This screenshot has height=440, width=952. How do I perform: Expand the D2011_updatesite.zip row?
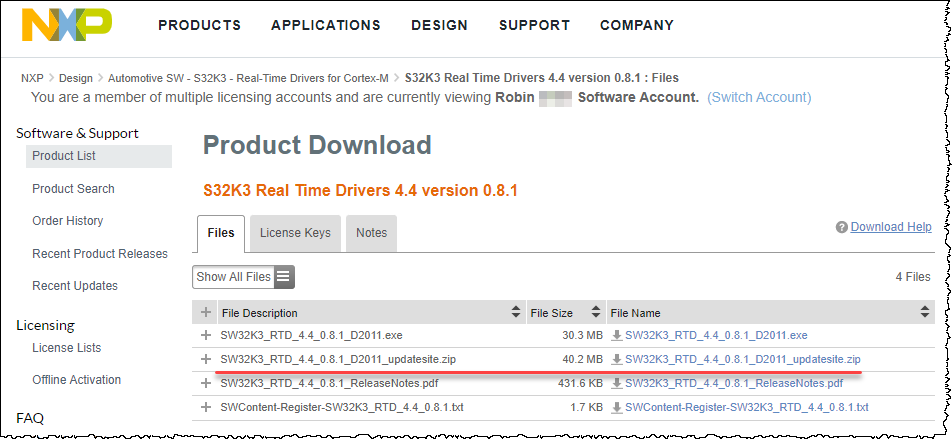(206, 359)
